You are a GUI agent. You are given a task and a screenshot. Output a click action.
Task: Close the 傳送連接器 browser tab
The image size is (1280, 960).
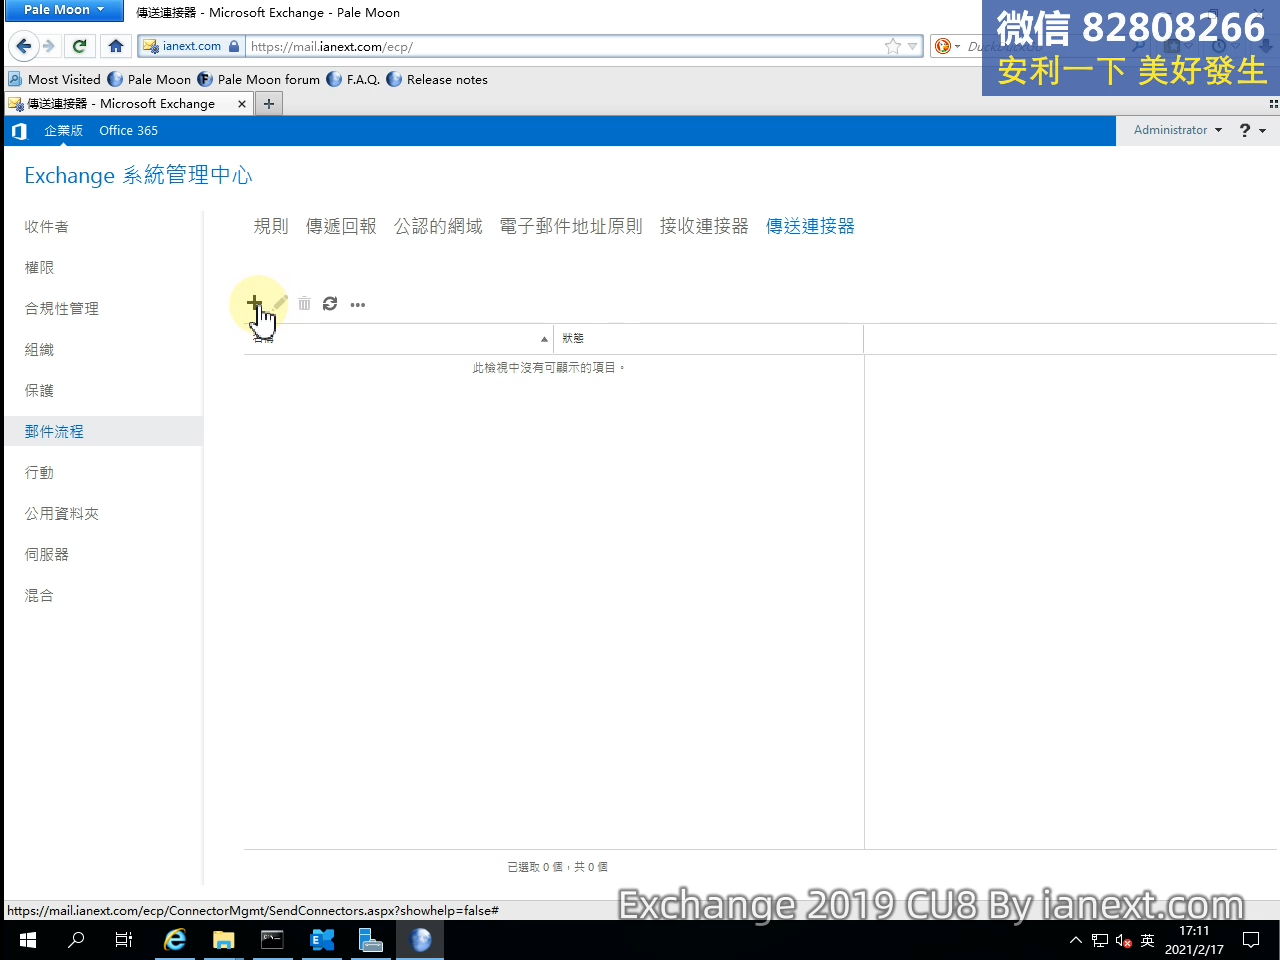pyautogui.click(x=242, y=104)
